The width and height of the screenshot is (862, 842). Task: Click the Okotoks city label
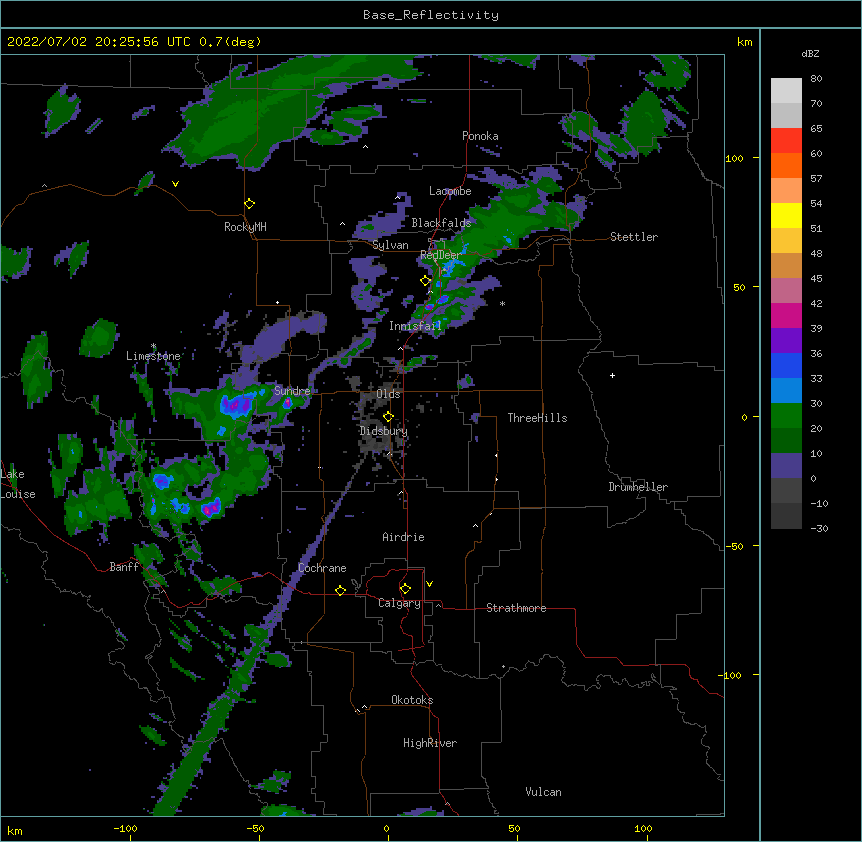(x=412, y=700)
